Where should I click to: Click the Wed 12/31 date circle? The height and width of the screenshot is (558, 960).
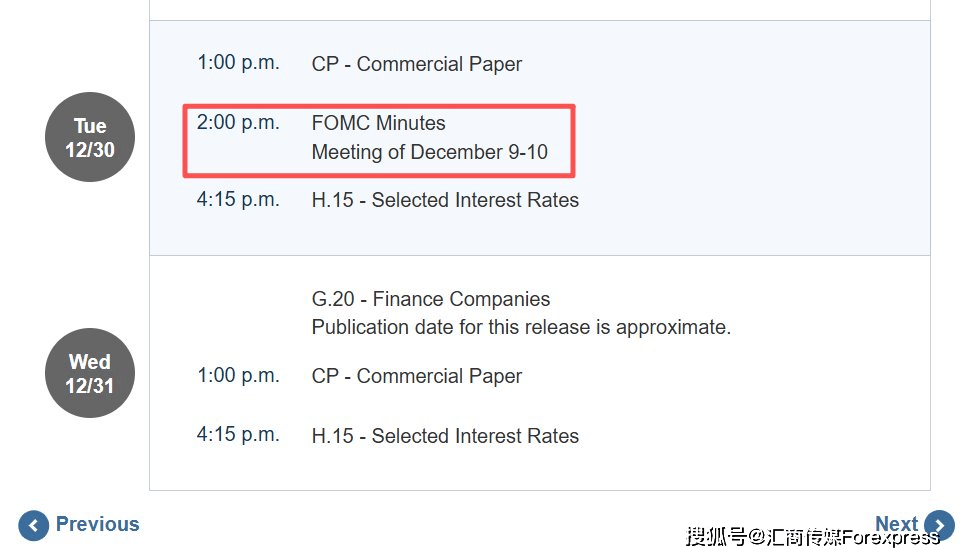(x=90, y=374)
